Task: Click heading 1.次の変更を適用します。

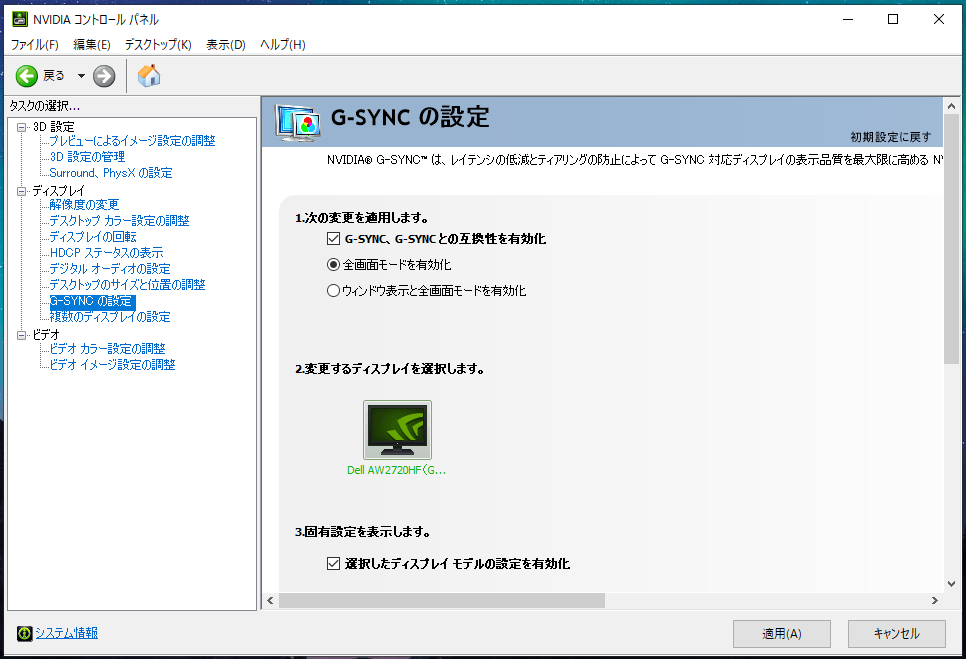Action: (362, 217)
